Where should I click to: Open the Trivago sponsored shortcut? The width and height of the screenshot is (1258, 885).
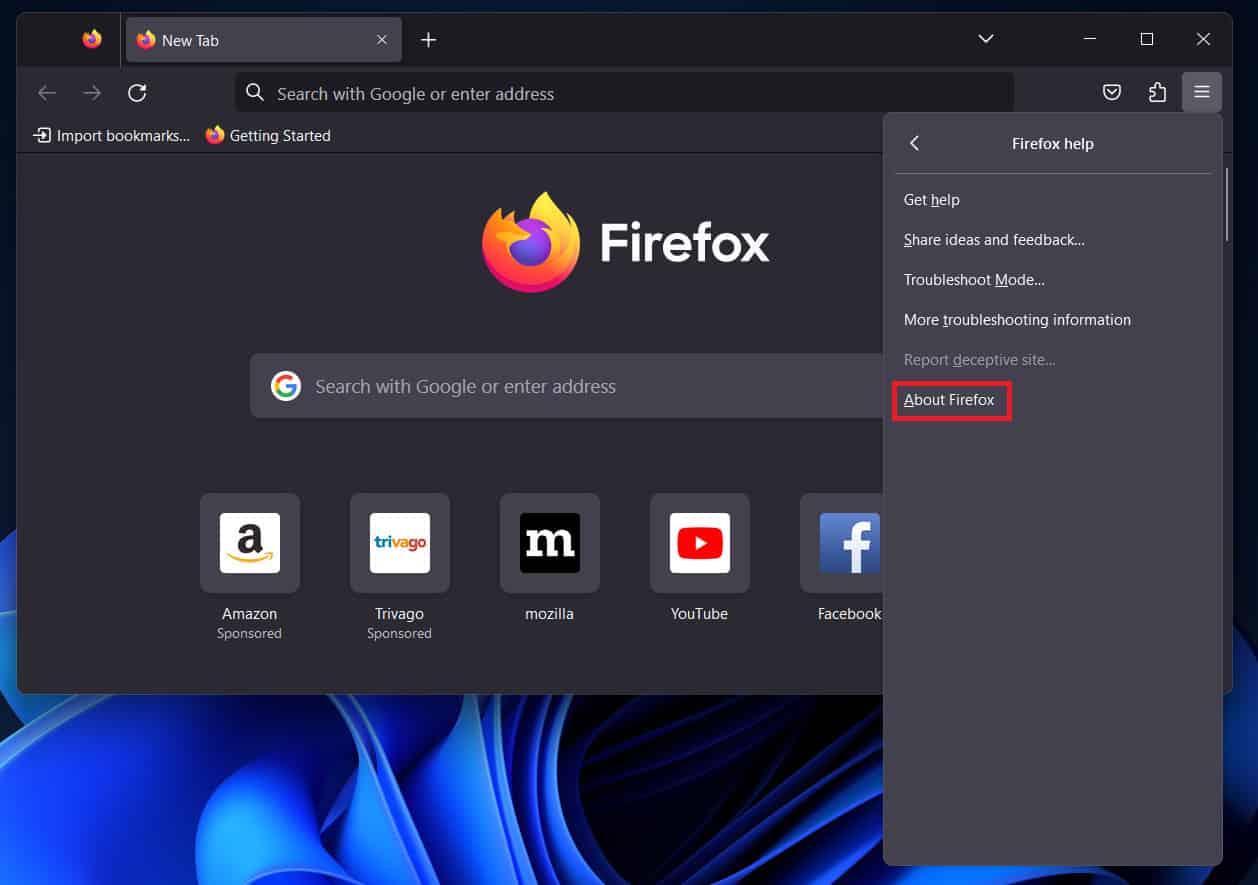[x=400, y=543]
